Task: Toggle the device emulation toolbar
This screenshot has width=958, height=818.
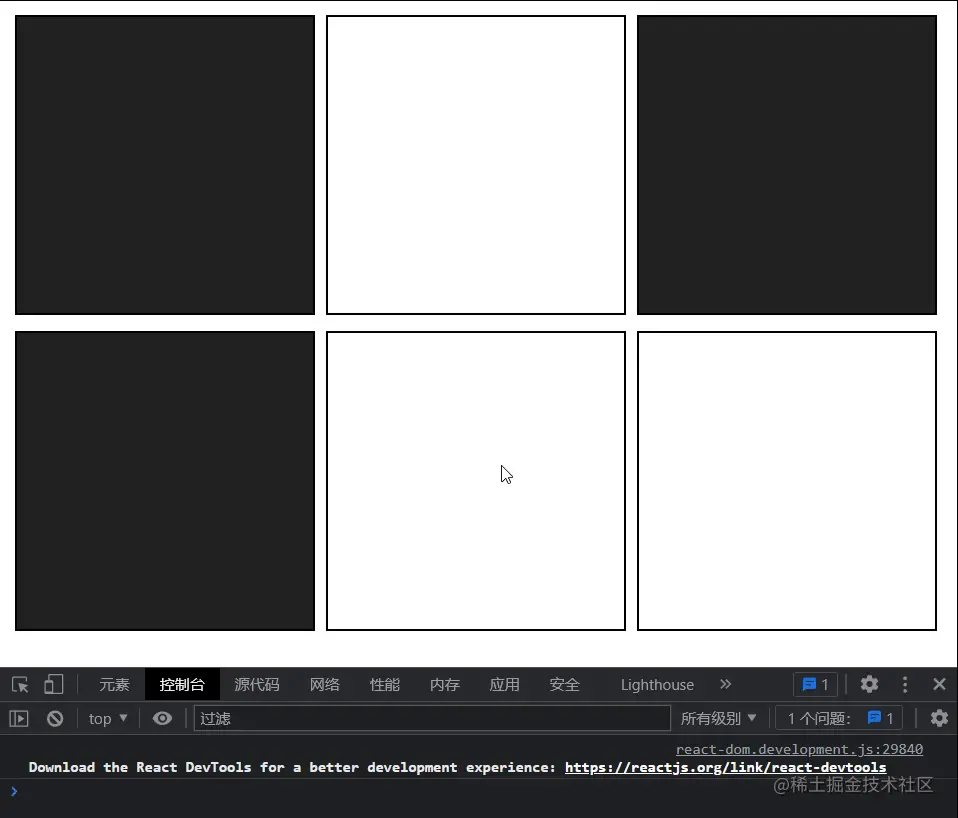Action: 54,684
